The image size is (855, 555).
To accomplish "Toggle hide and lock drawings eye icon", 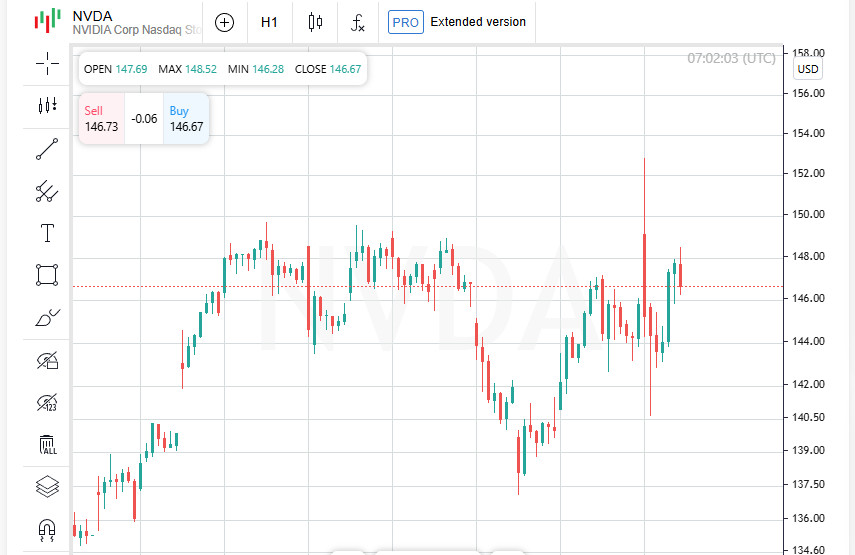I will (47, 360).
